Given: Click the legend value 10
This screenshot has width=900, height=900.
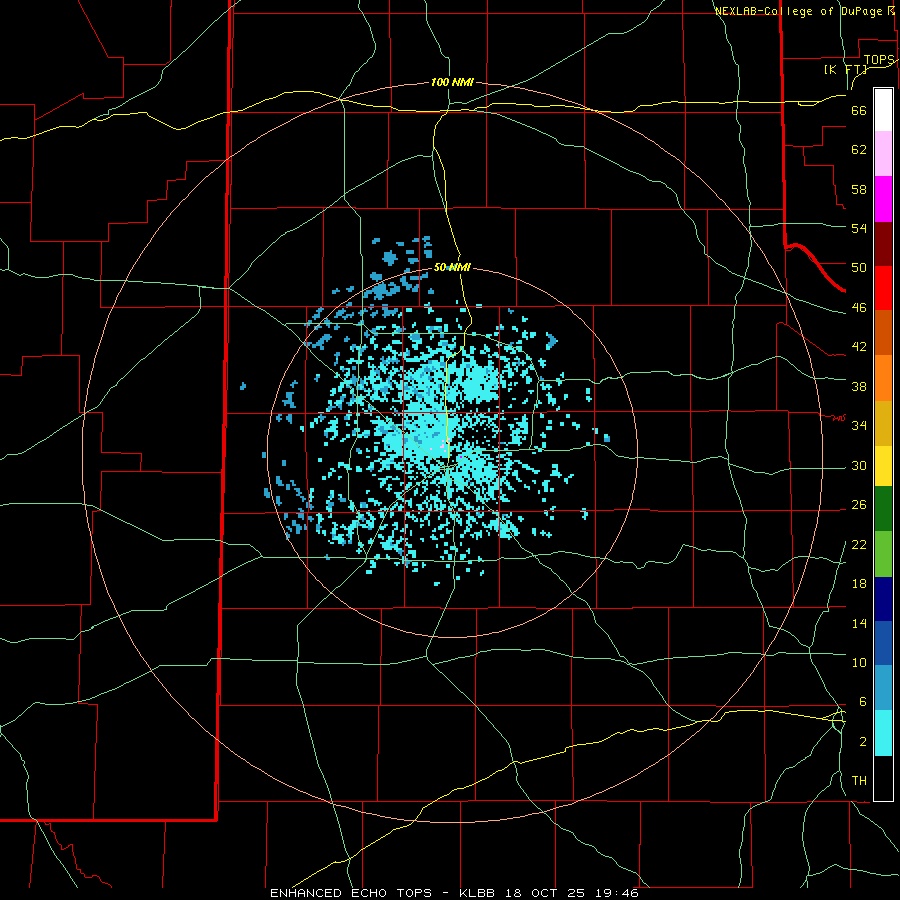Looking at the screenshot, I should pyautogui.click(x=859, y=662).
